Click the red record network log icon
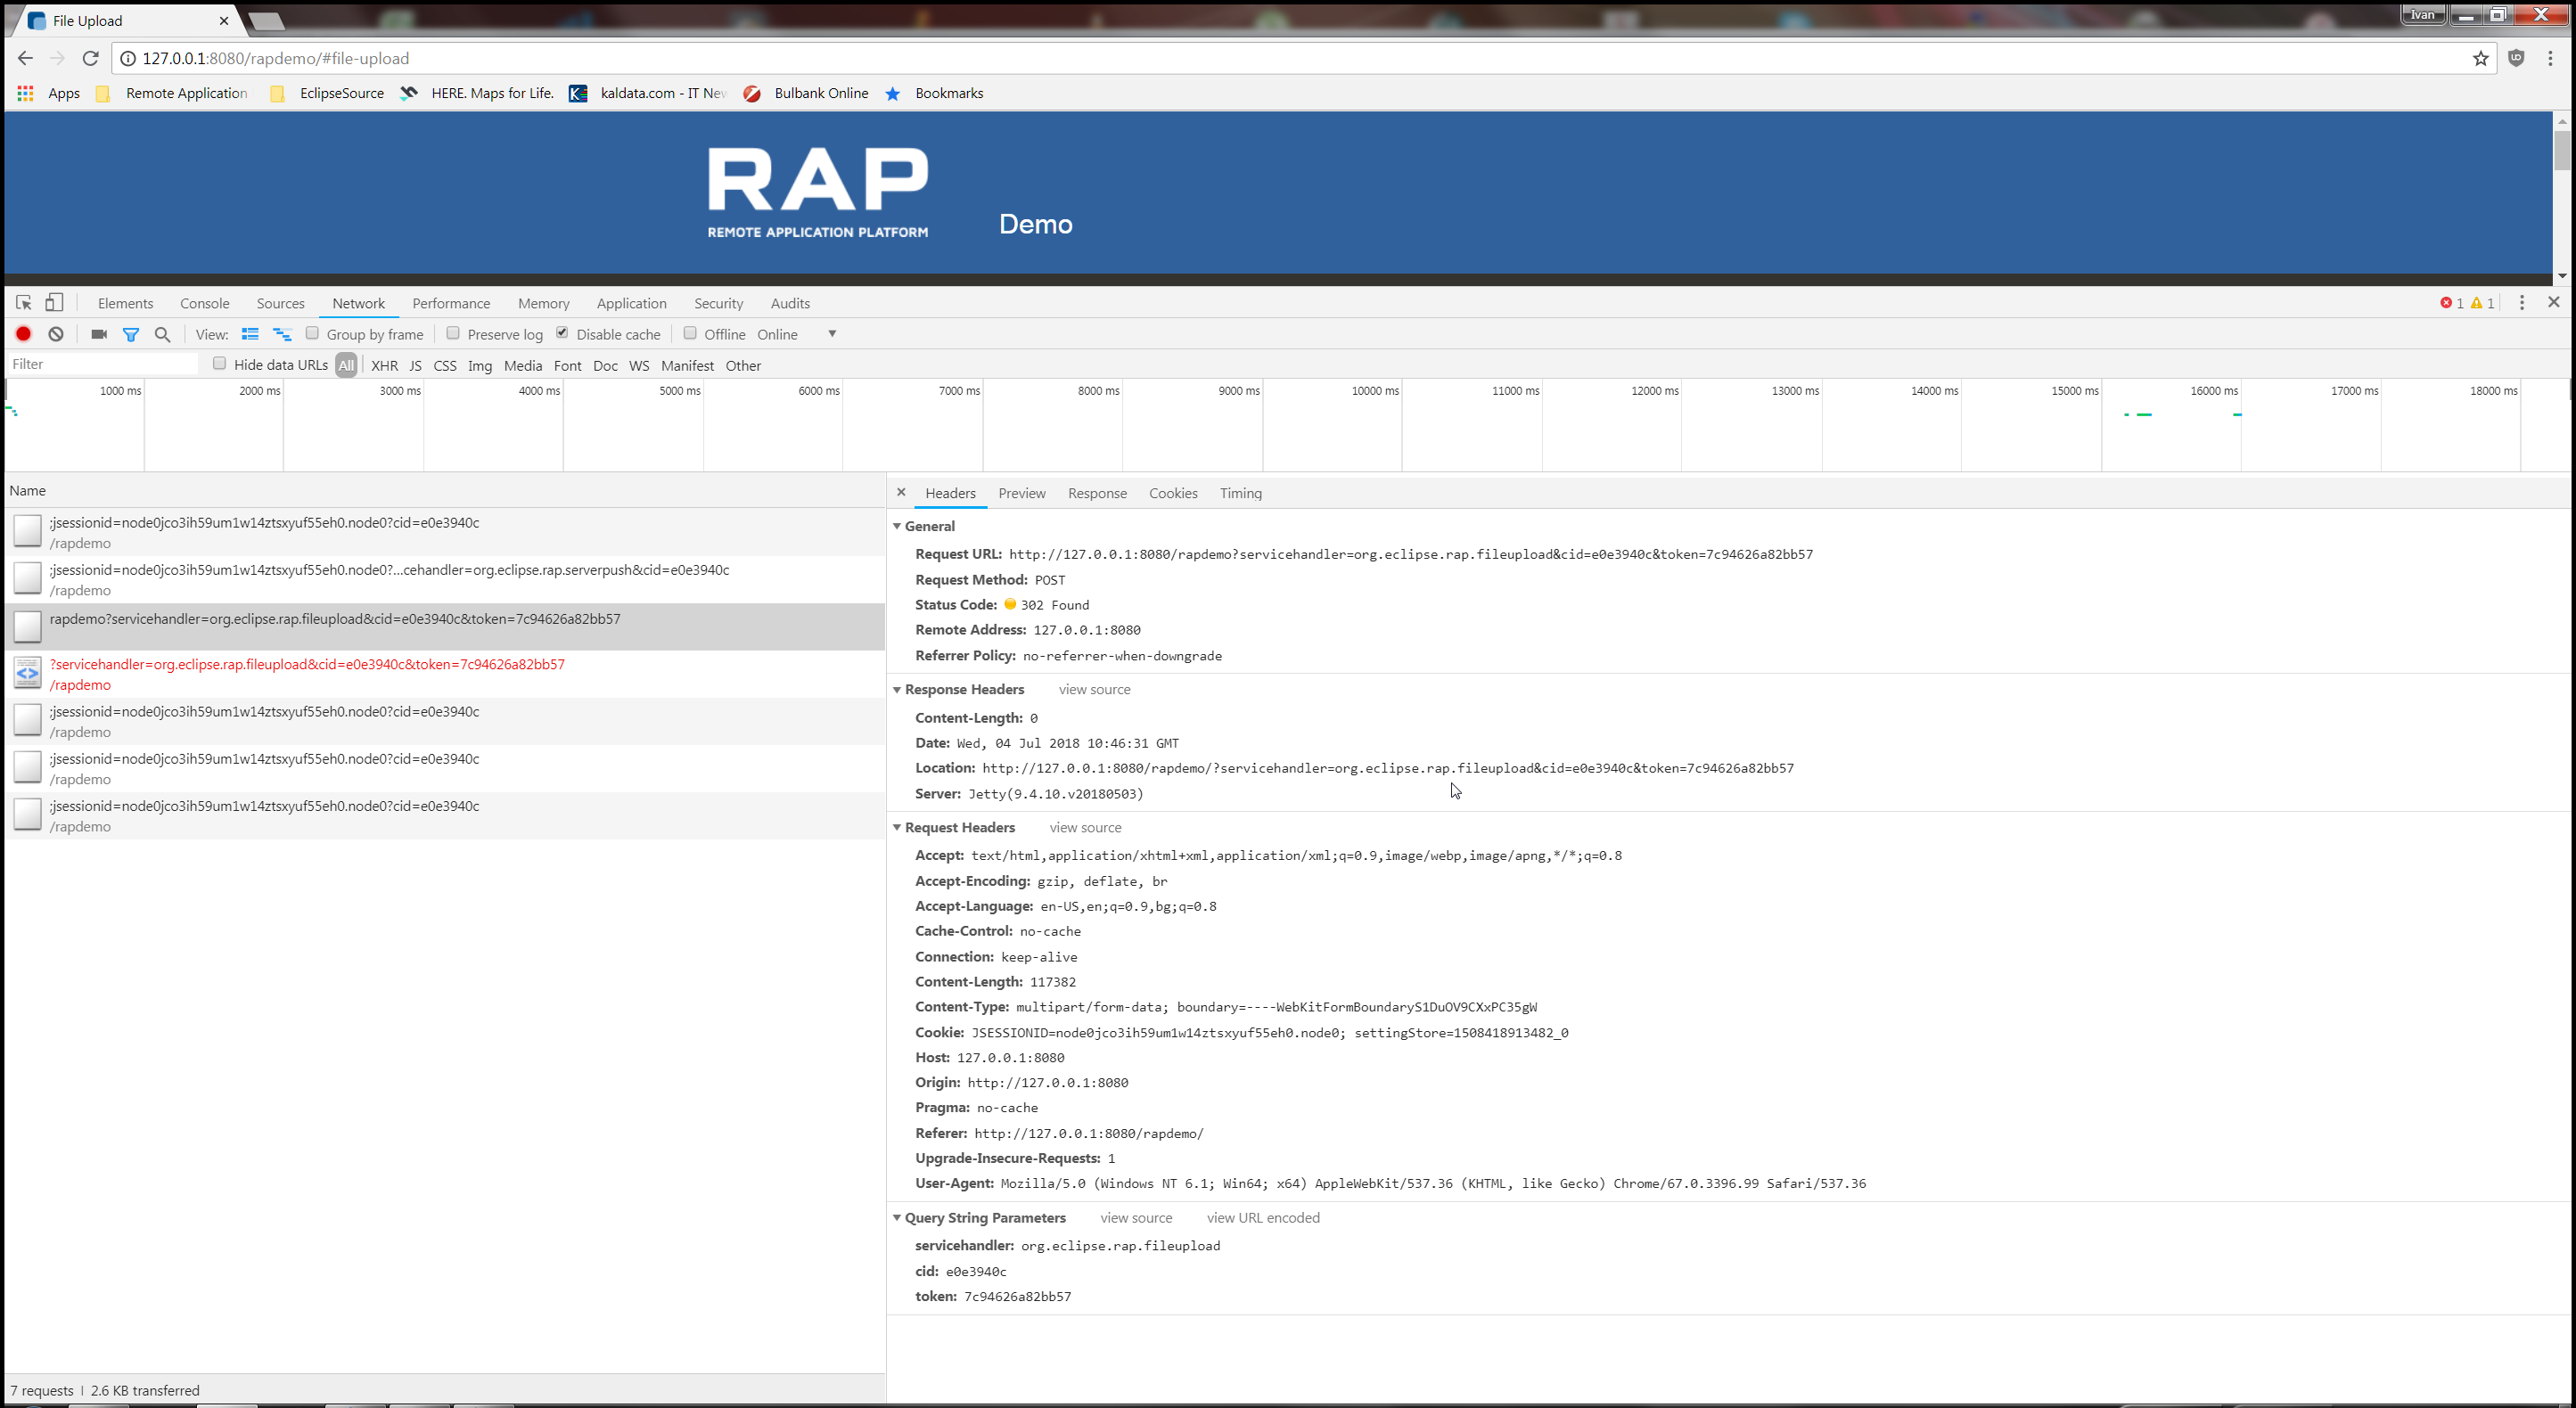The image size is (2576, 1408). coord(24,334)
